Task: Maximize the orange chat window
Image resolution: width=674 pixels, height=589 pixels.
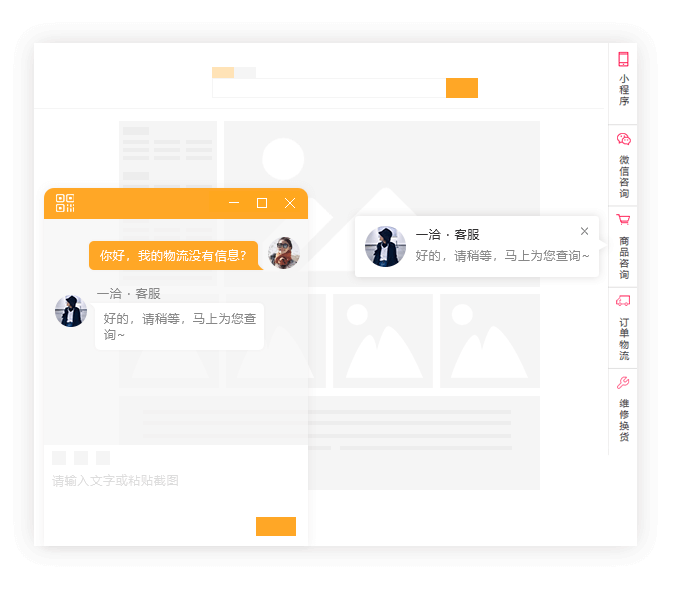Action: (262, 203)
